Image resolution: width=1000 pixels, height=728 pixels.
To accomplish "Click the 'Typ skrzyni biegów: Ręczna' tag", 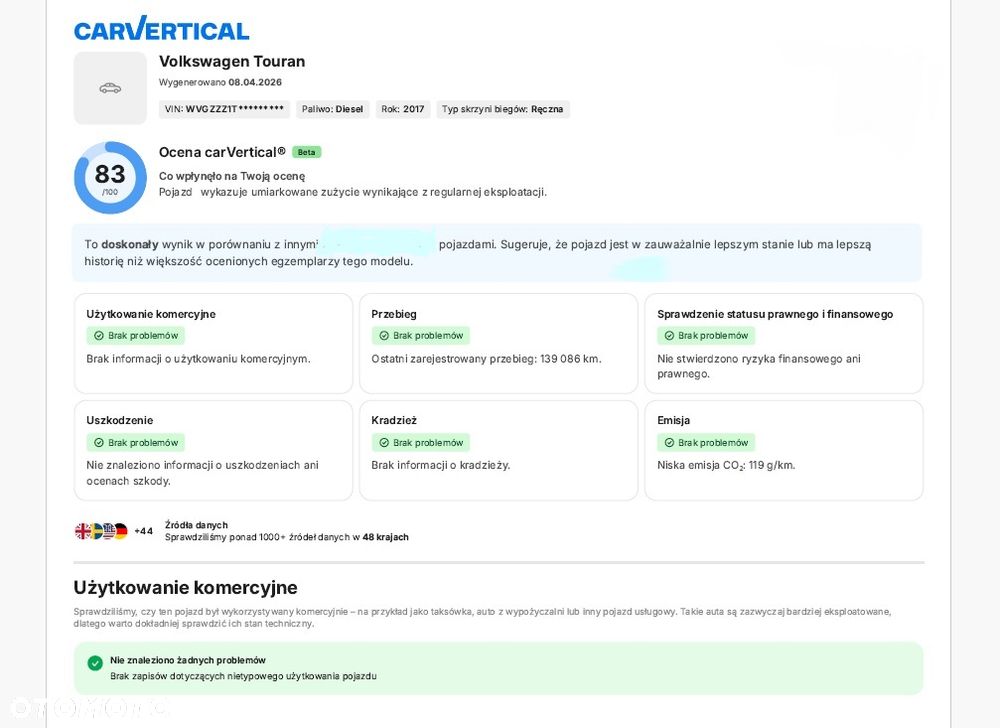I will pyautogui.click(x=503, y=109).
